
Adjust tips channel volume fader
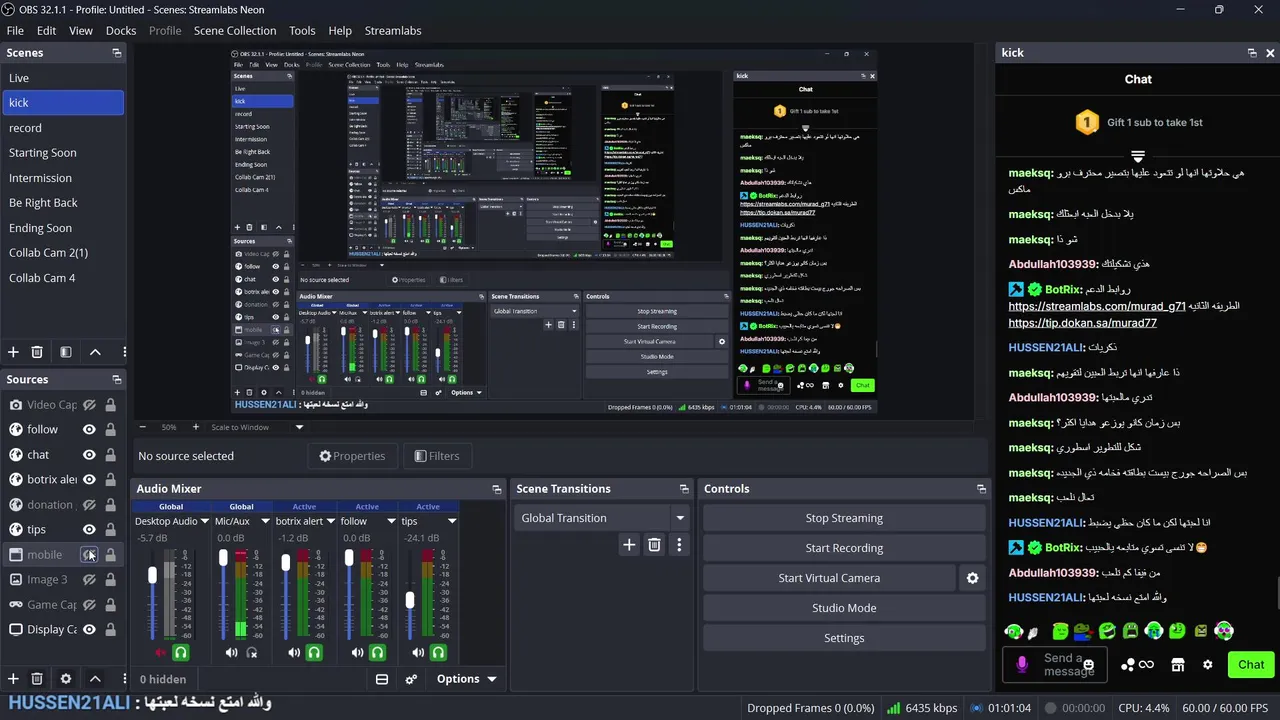click(x=410, y=600)
